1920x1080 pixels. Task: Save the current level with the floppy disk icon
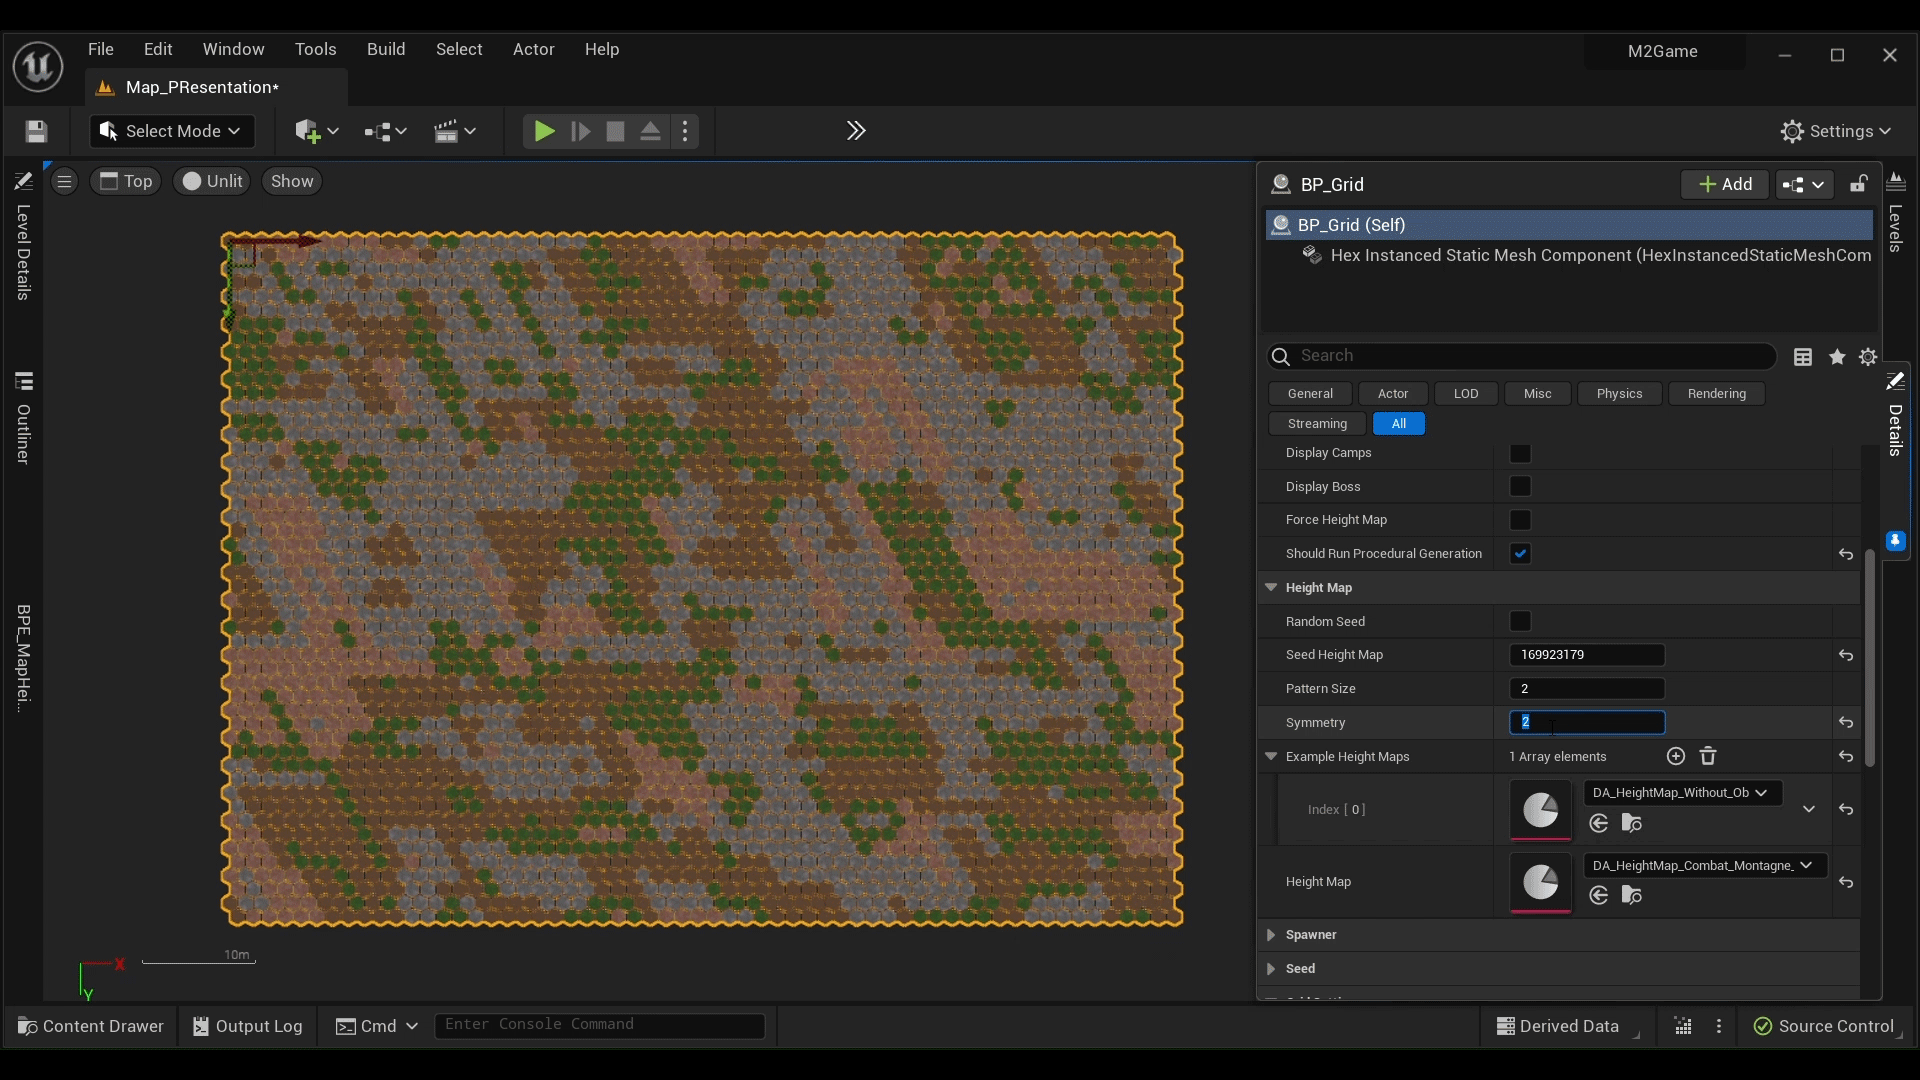click(36, 131)
